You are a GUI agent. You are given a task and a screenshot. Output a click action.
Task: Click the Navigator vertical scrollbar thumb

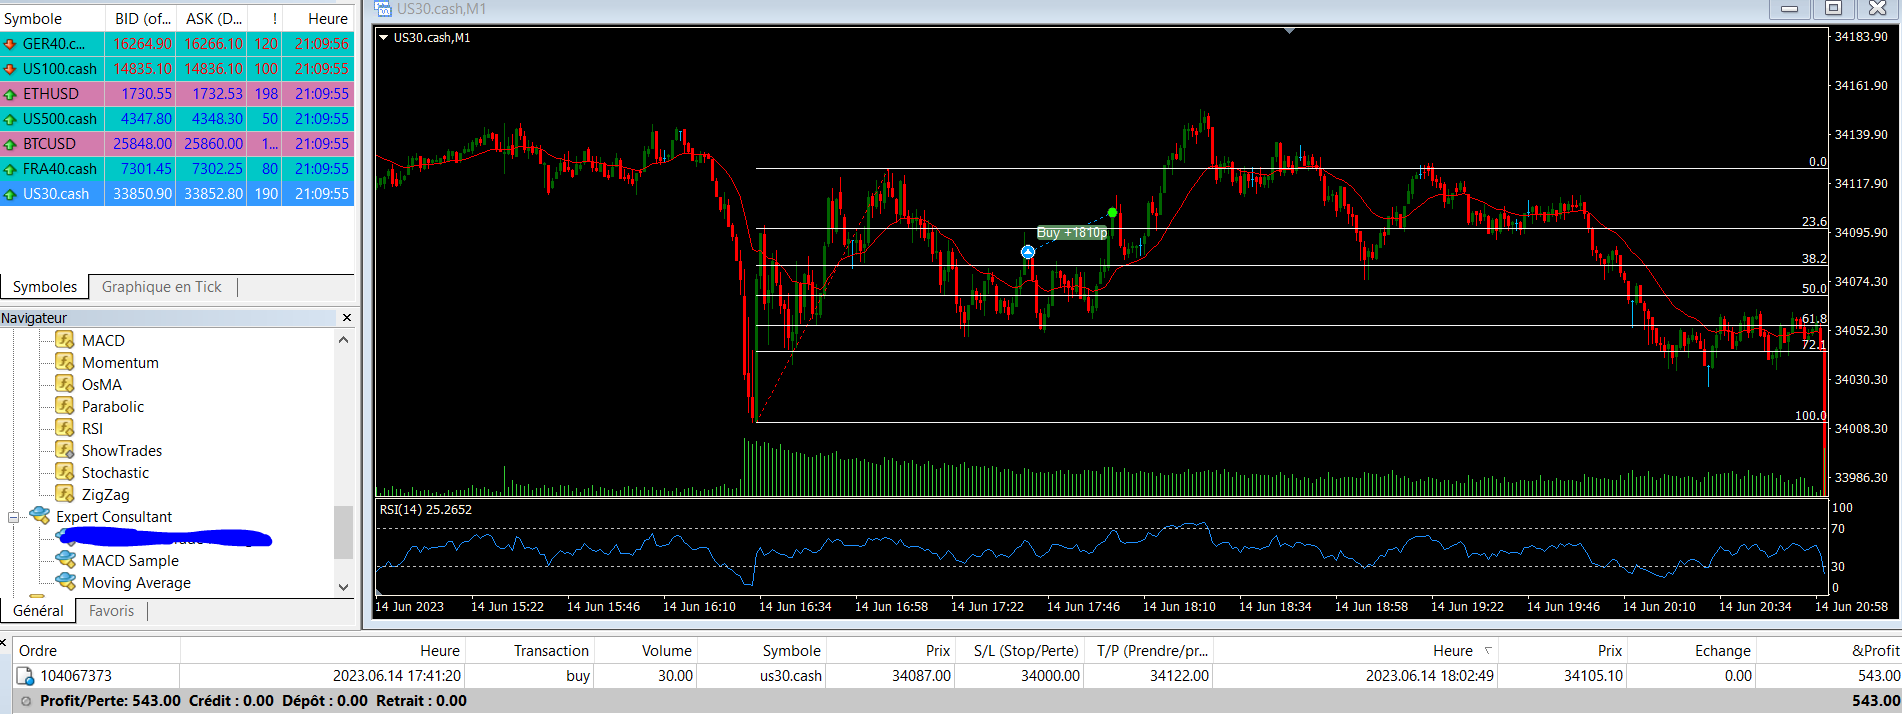pos(343,532)
